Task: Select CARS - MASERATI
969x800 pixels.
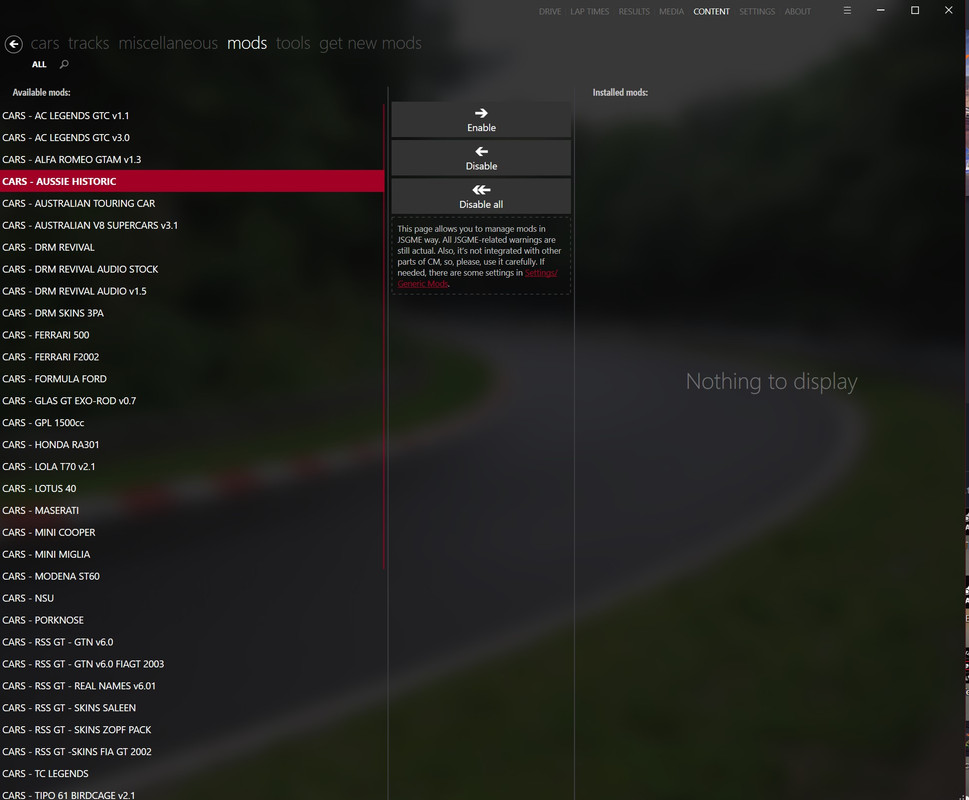Action: pyautogui.click(x=192, y=510)
